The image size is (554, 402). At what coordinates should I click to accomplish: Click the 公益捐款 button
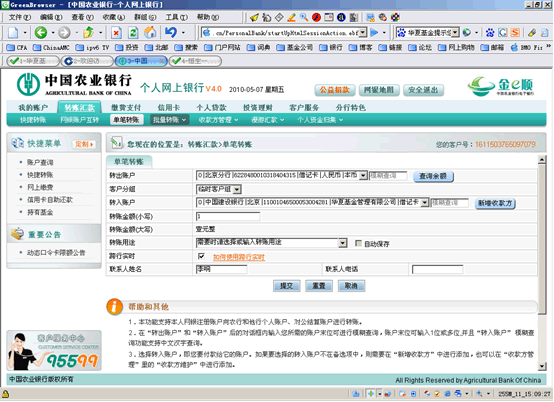pyautogui.click(x=334, y=90)
